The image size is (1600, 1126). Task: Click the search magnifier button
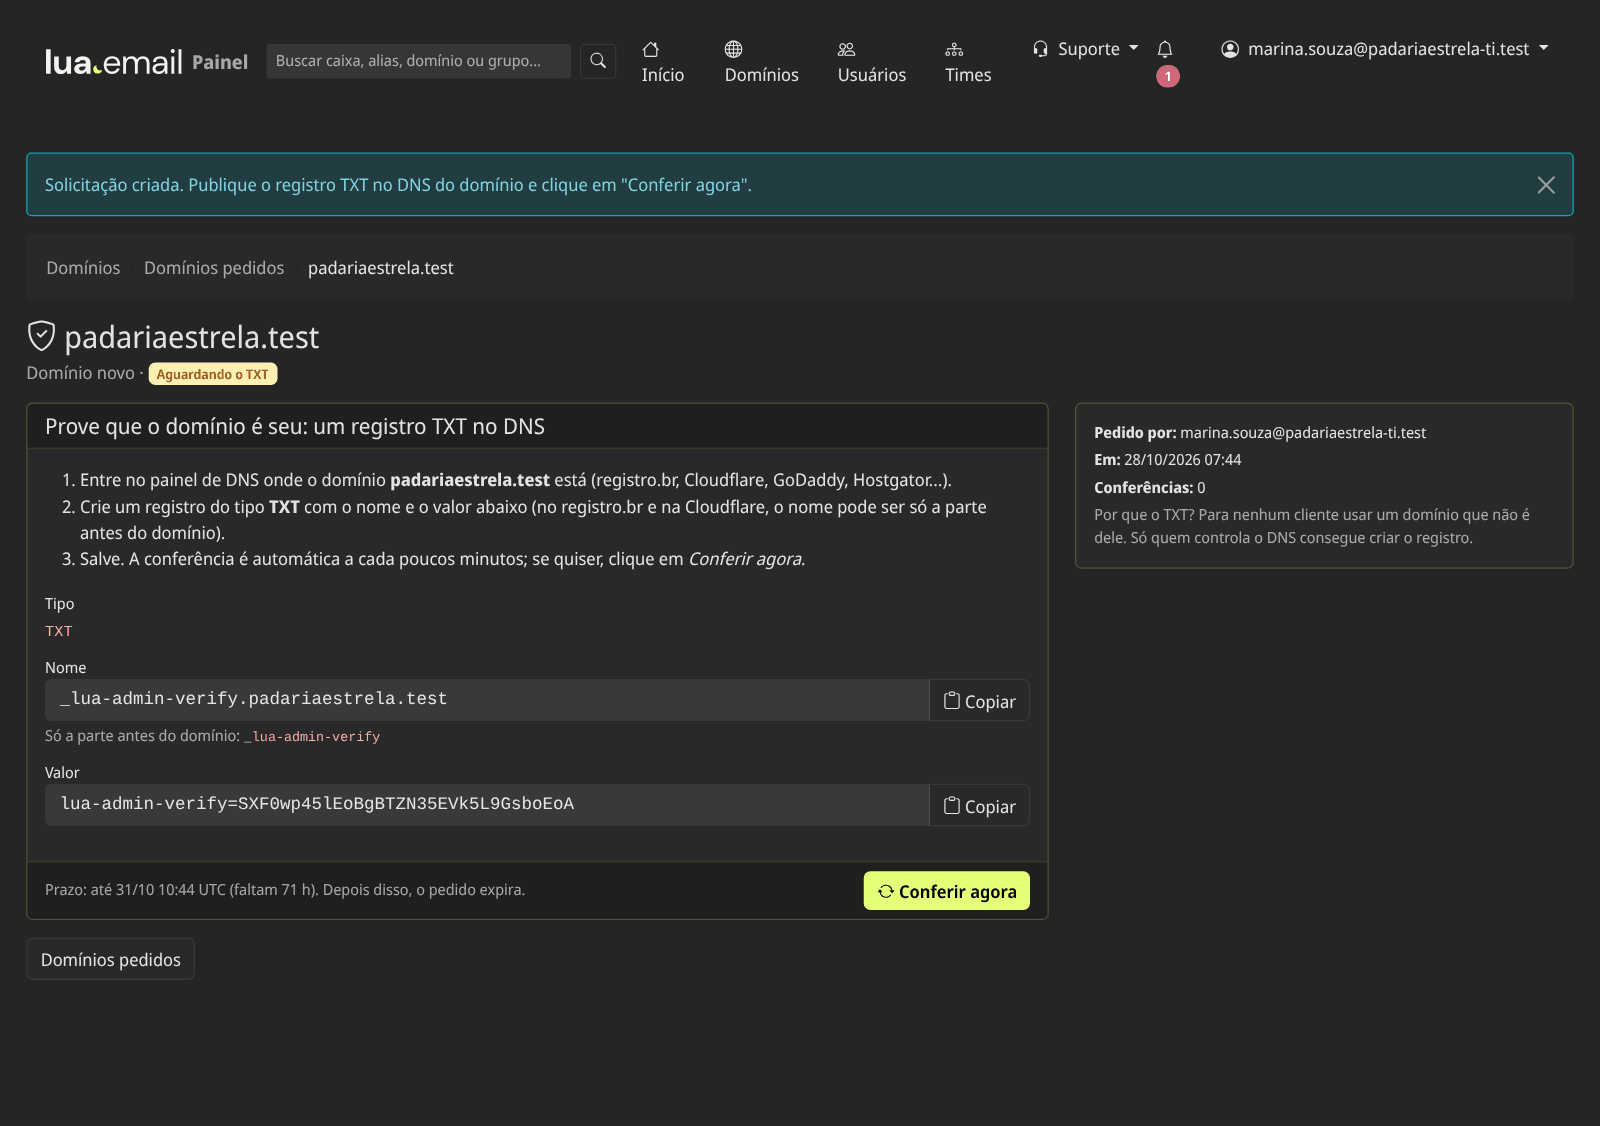598,61
